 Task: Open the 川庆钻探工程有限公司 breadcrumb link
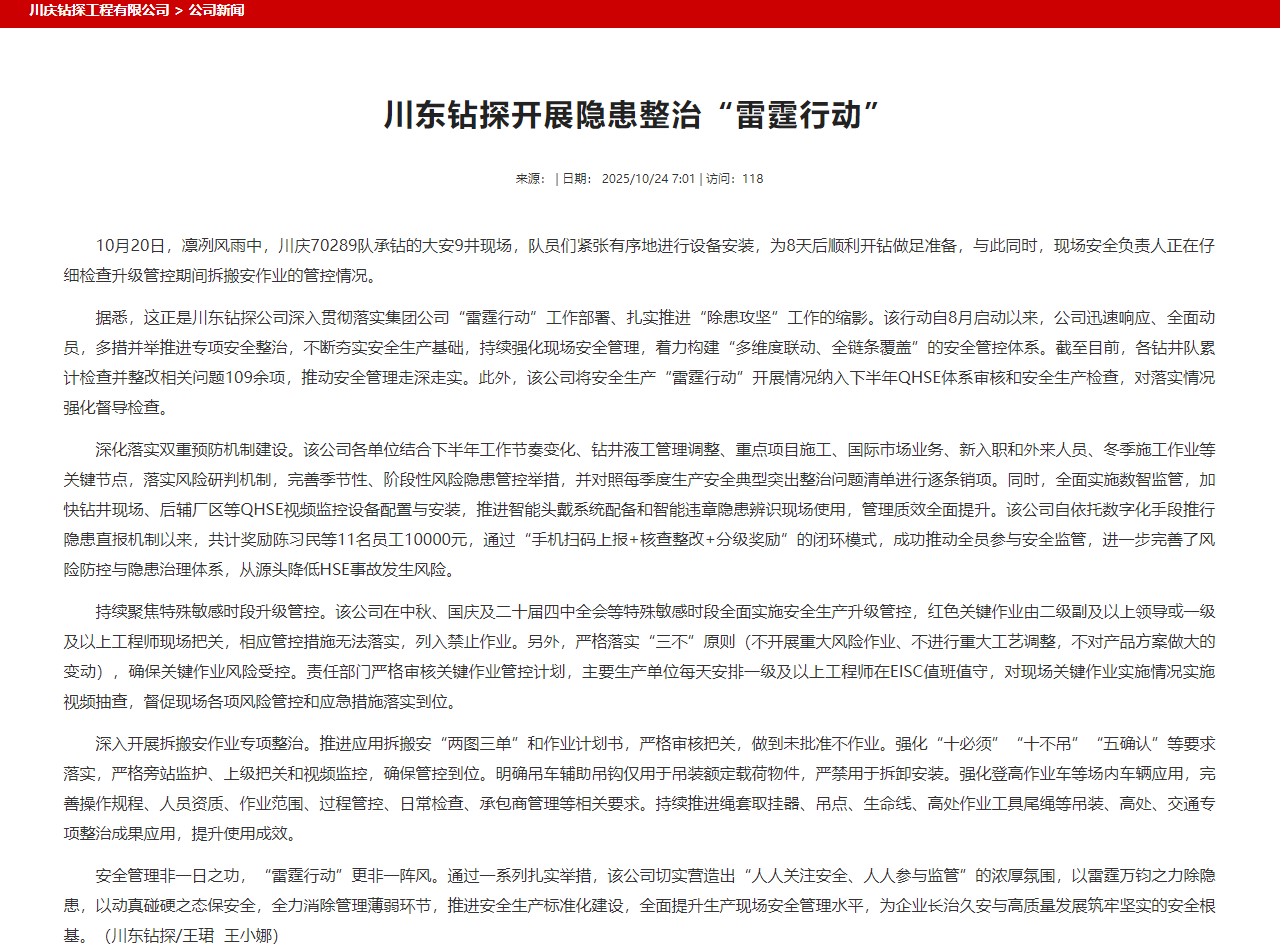click(99, 11)
